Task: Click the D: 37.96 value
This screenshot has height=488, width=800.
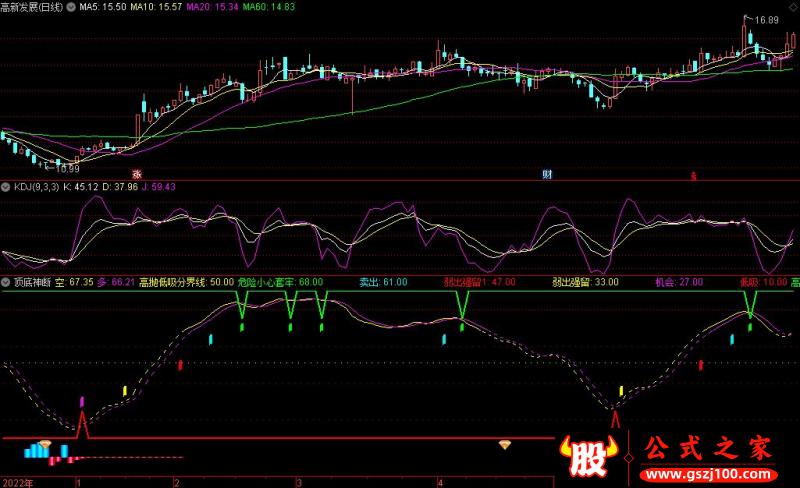Action: point(120,187)
